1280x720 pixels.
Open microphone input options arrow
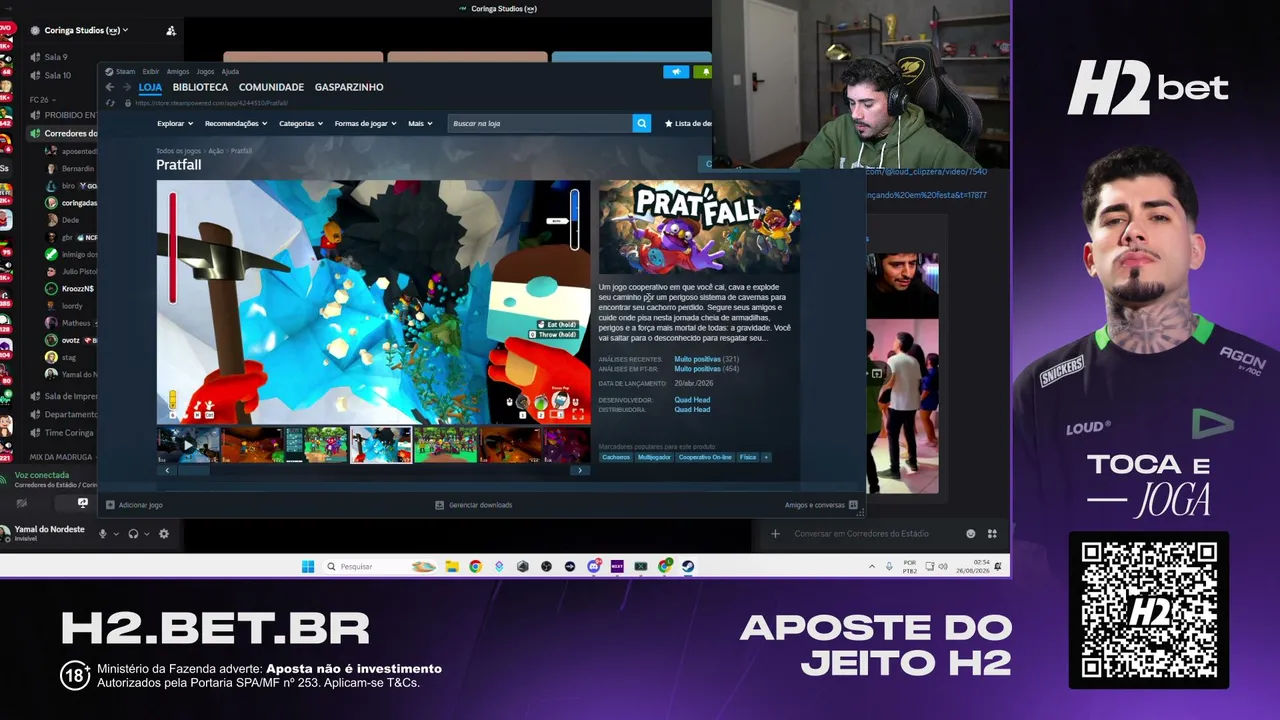[116, 534]
